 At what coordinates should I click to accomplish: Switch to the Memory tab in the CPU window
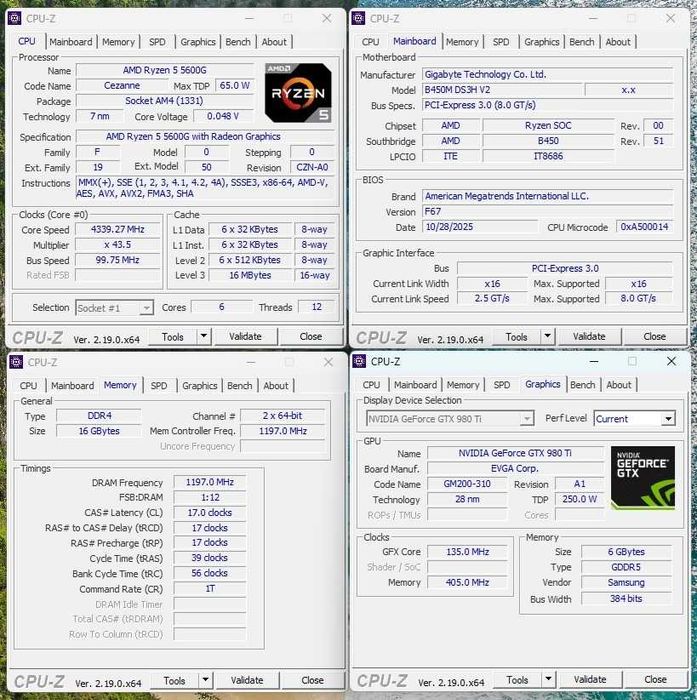(118, 42)
